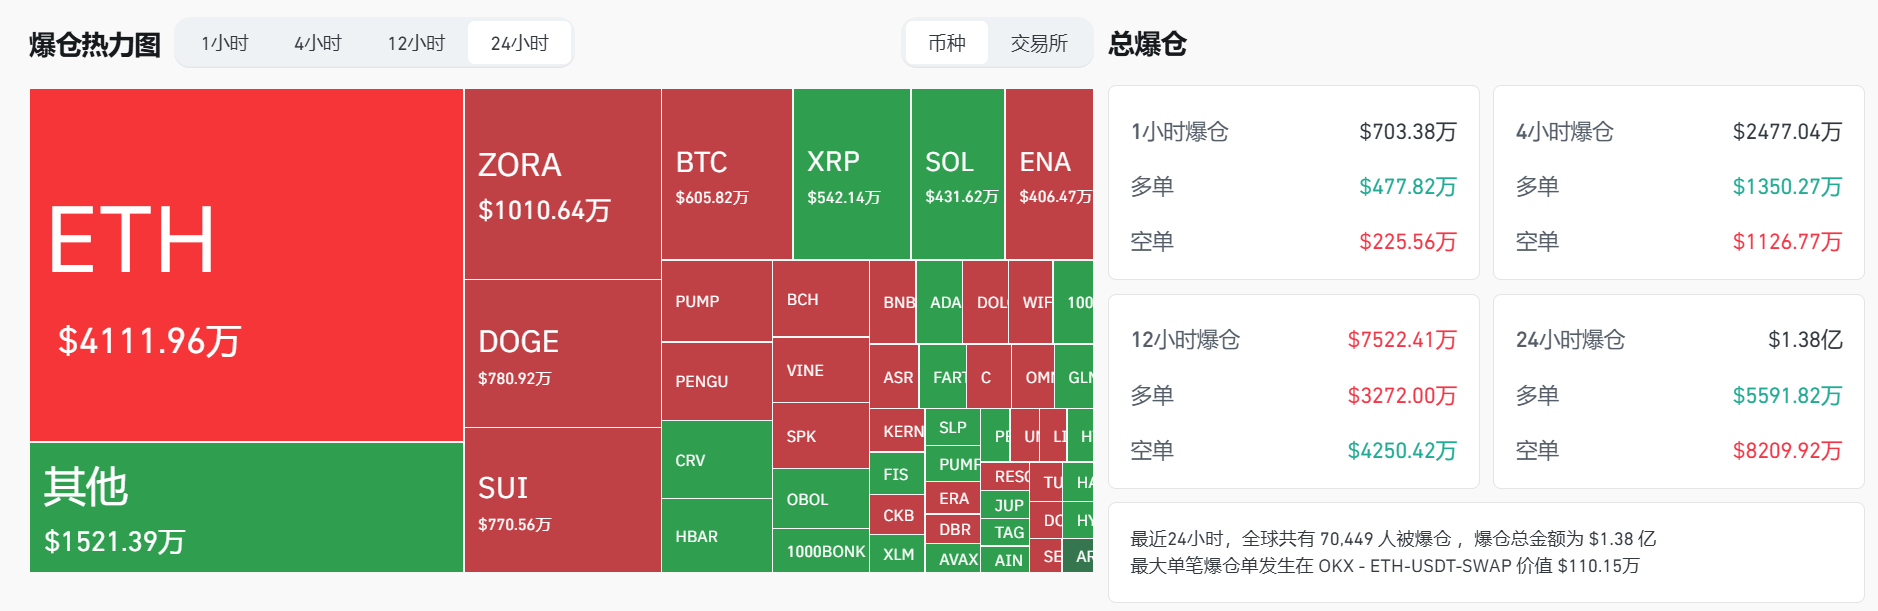Screen dimensions: 1878x611
Task: Open the ENA liquidation tile
Action: (1048, 174)
